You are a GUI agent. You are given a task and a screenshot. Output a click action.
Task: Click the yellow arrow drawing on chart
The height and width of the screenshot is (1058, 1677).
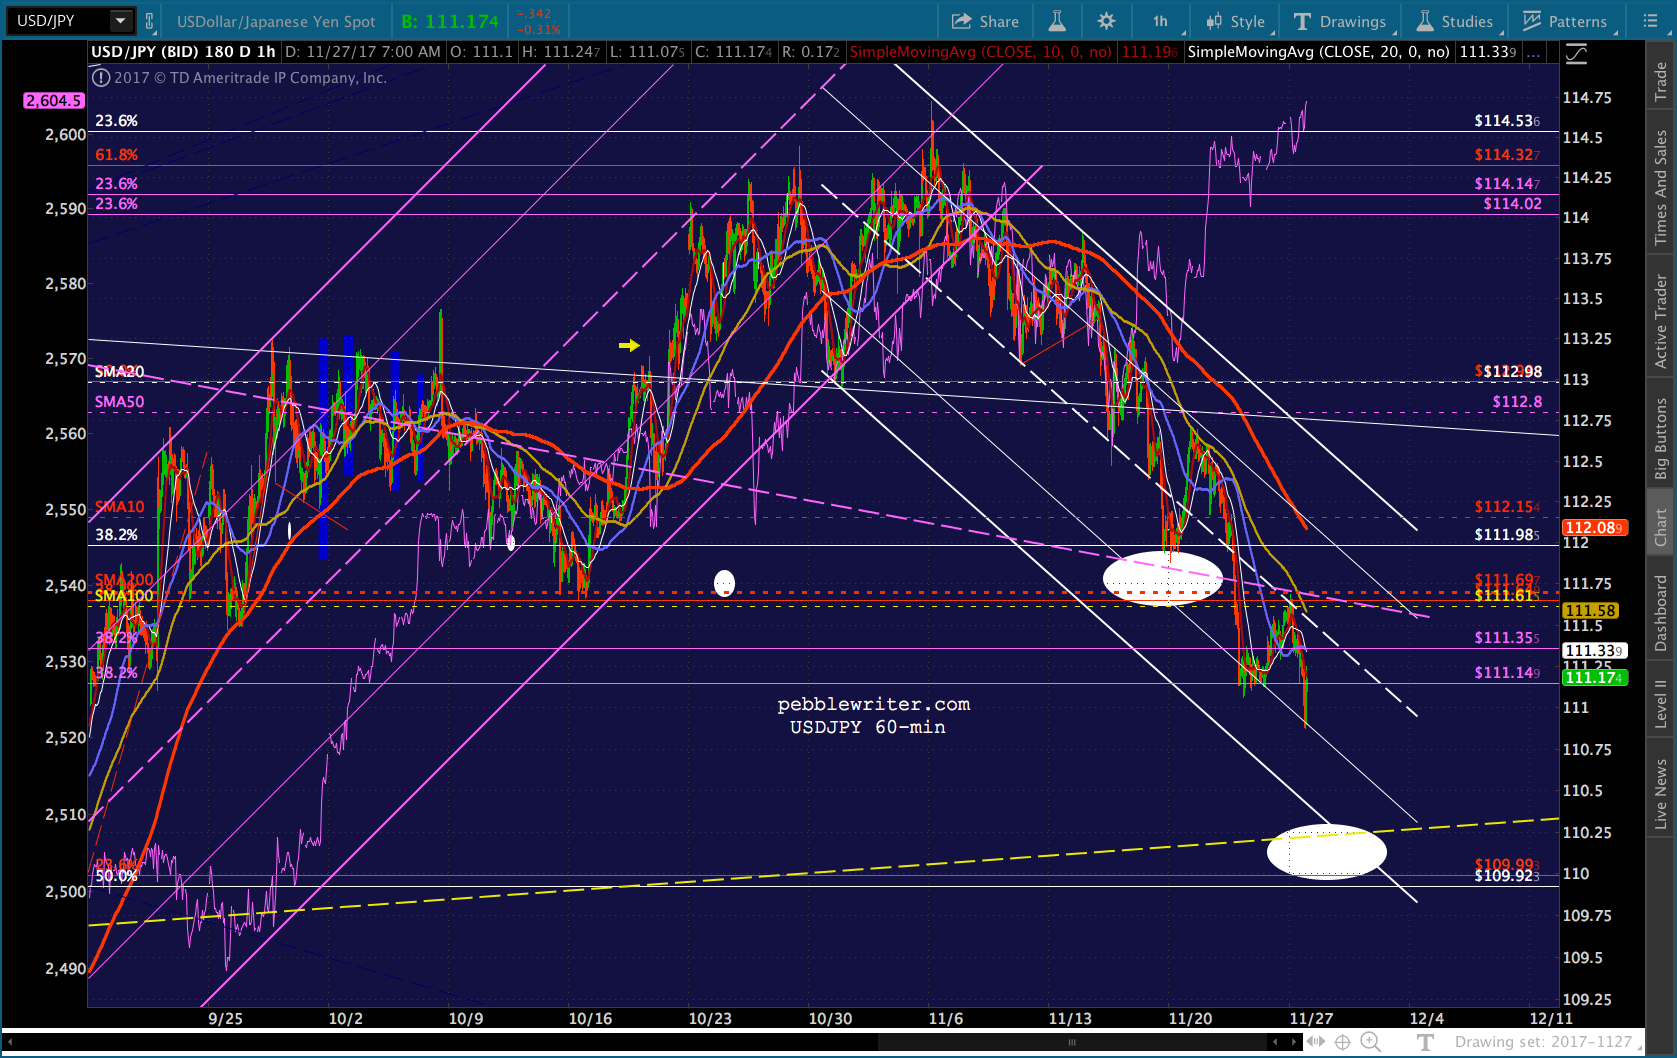click(629, 345)
